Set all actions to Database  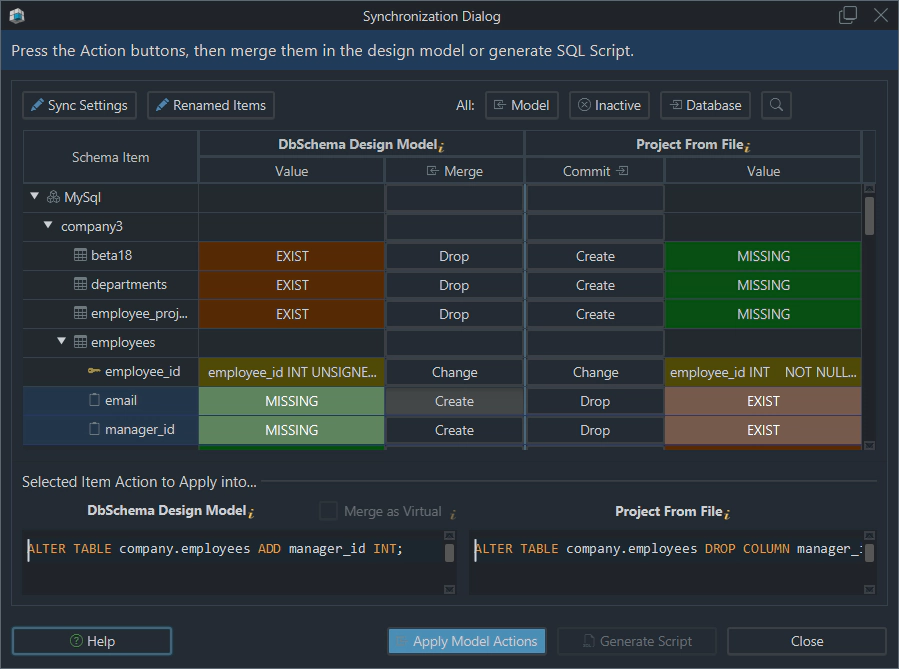(705, 105)
